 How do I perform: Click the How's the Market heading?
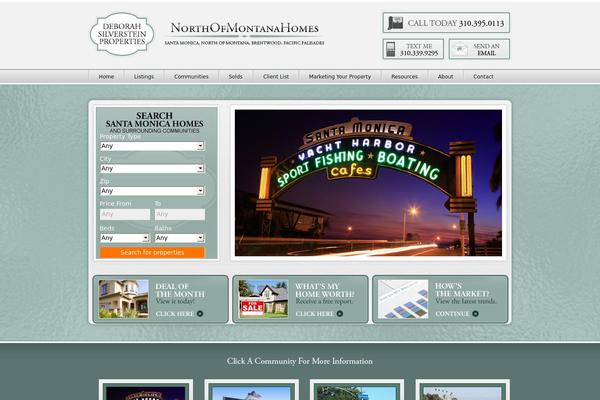[462, 290]
